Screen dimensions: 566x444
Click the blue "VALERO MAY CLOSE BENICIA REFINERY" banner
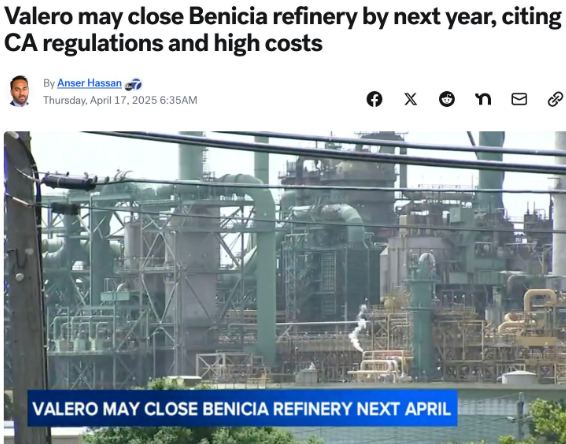coord(242,408)
